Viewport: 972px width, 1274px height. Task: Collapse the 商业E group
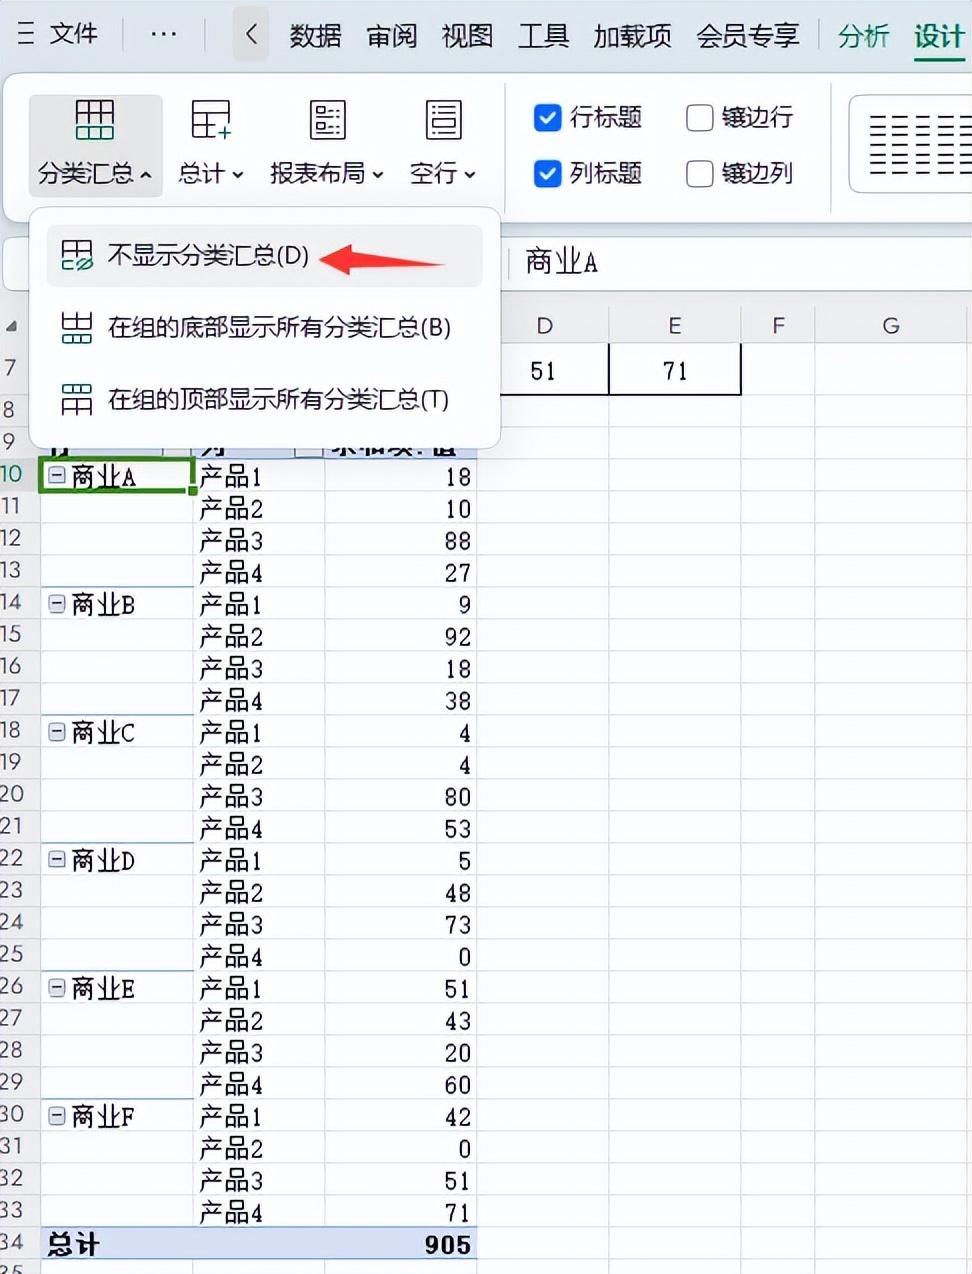(x=57, y=988)
